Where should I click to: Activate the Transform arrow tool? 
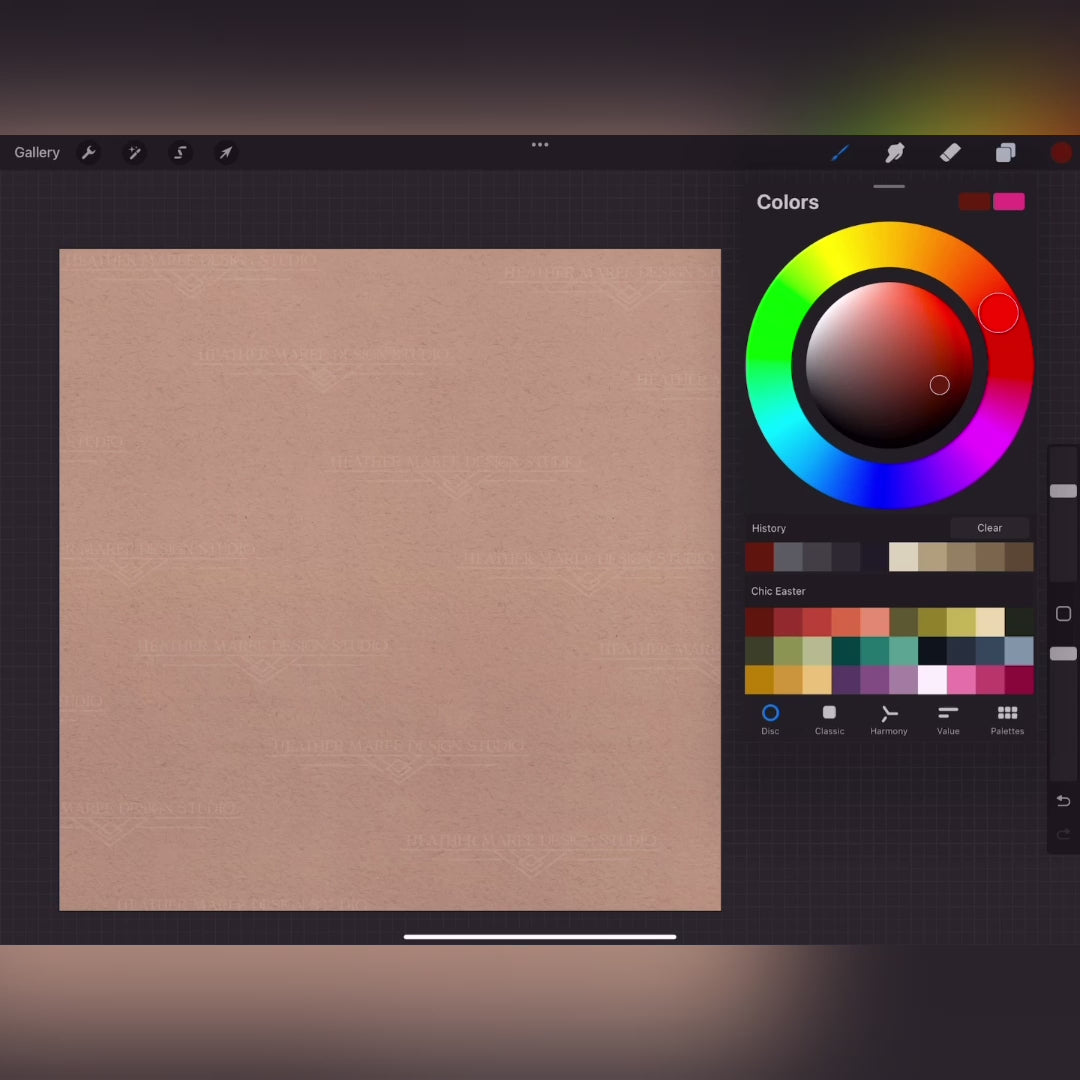click(x=226, y=153)
